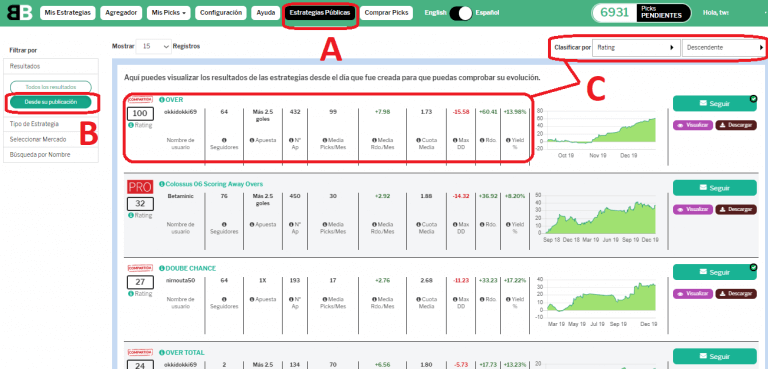Click the BB logo icon

[21, 13]
